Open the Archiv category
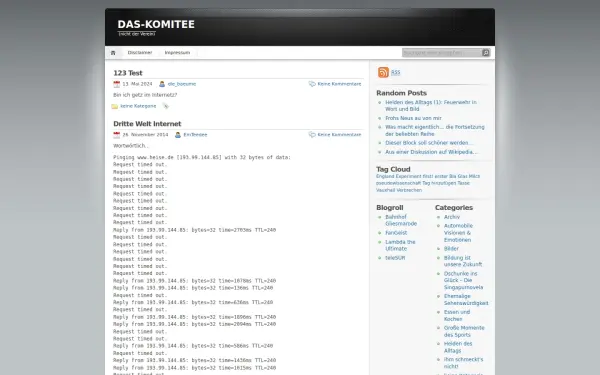 click(x=452, y=217)
